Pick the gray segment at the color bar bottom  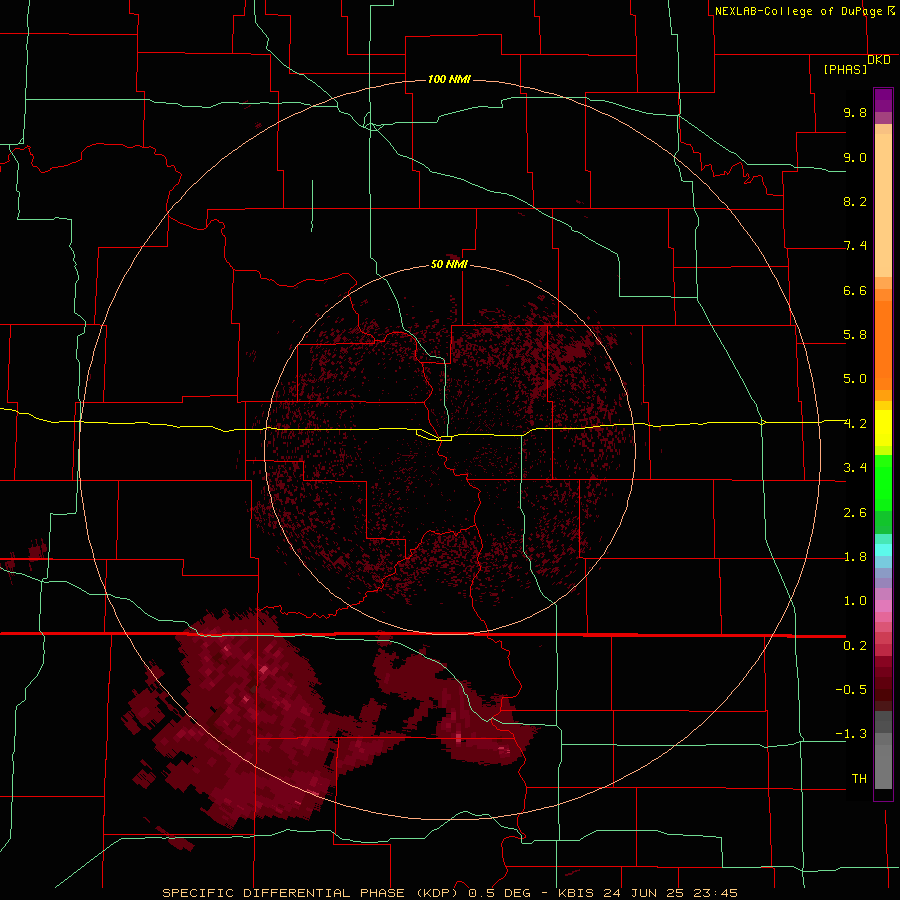(883, 766)
